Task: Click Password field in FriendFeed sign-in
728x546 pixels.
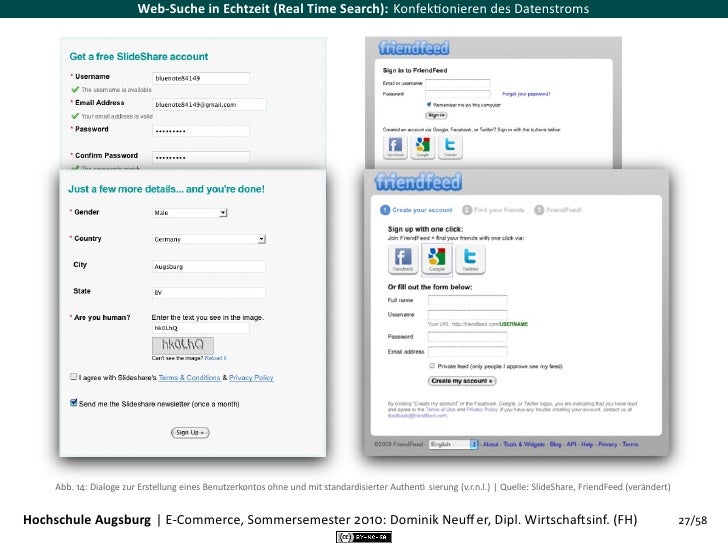Action: pos(458,94)
